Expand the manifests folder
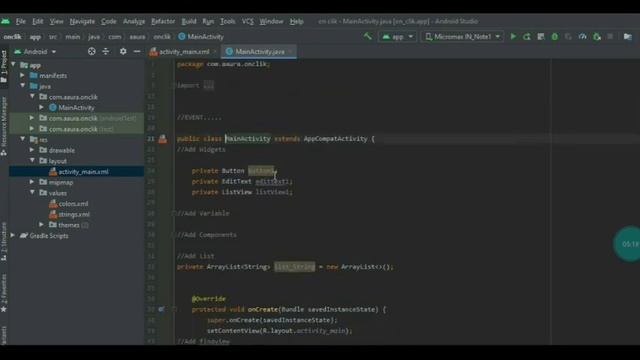 click(22, 75)
